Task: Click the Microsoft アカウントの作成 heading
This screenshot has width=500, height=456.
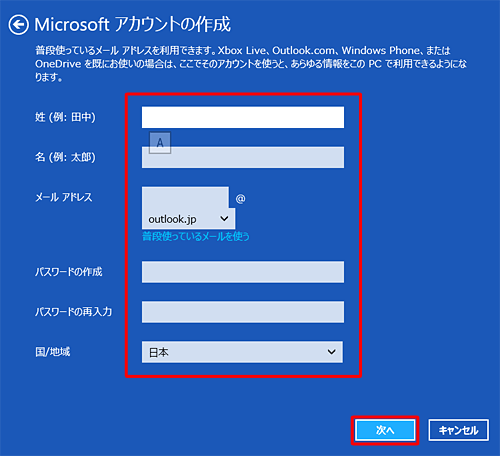Action: point(133,25)
